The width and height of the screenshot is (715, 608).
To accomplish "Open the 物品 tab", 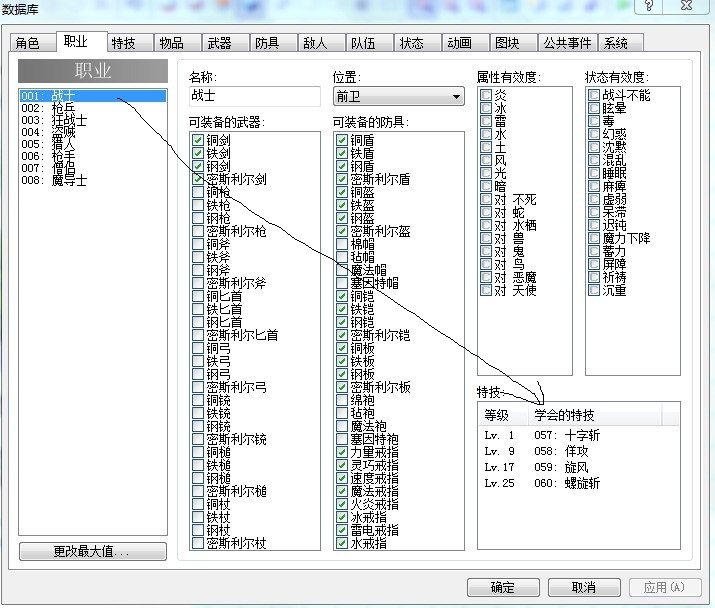I will click(x=177, y=43).
